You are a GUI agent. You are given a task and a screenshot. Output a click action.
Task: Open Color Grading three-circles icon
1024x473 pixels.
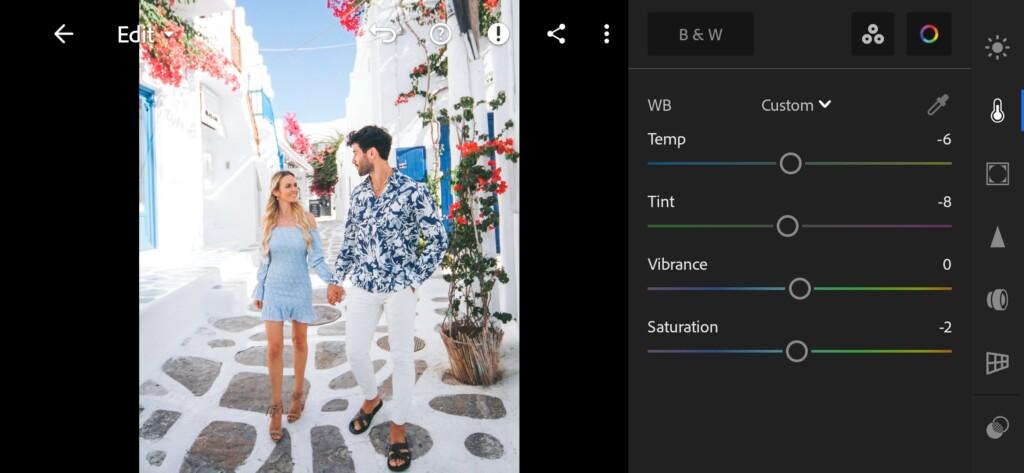(x=872, y=34)
